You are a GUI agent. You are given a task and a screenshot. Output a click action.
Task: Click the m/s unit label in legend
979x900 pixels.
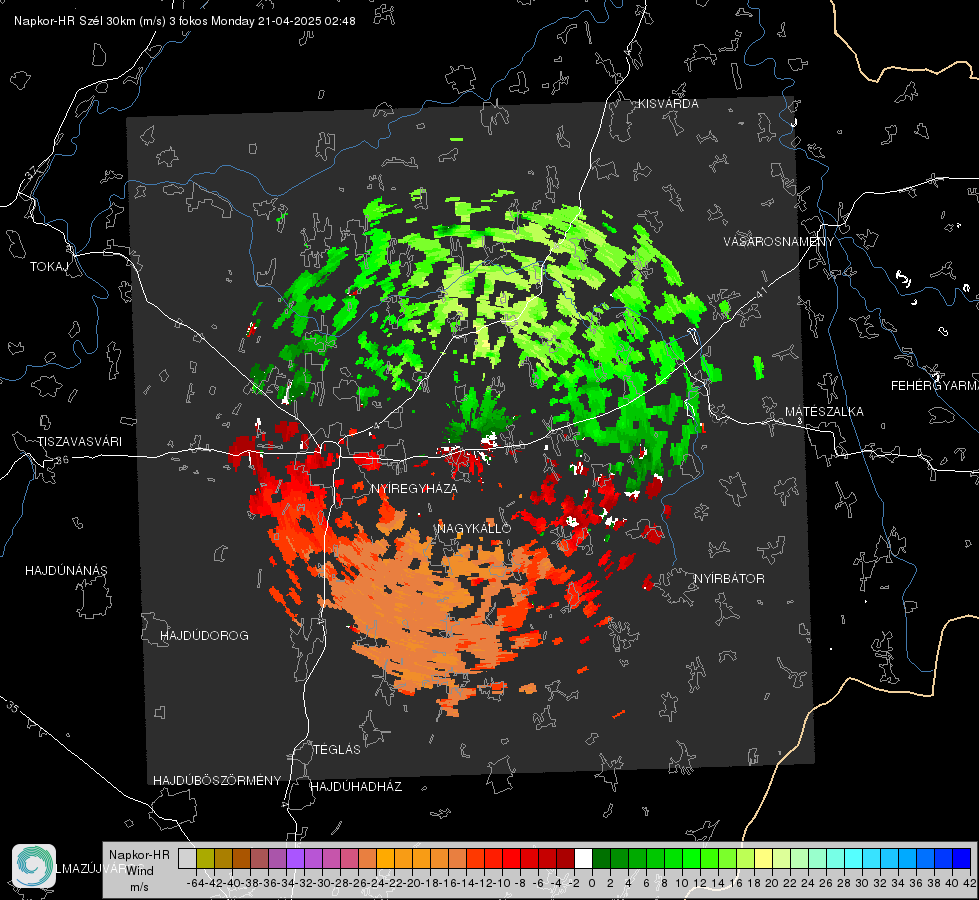coord(139,887)
